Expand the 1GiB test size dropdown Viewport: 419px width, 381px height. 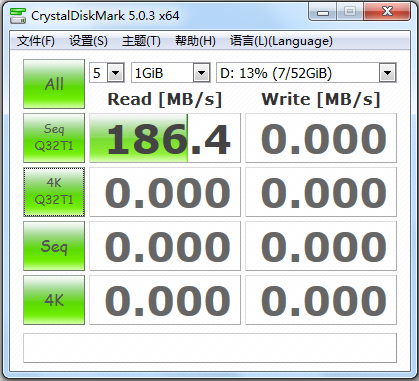201,72
